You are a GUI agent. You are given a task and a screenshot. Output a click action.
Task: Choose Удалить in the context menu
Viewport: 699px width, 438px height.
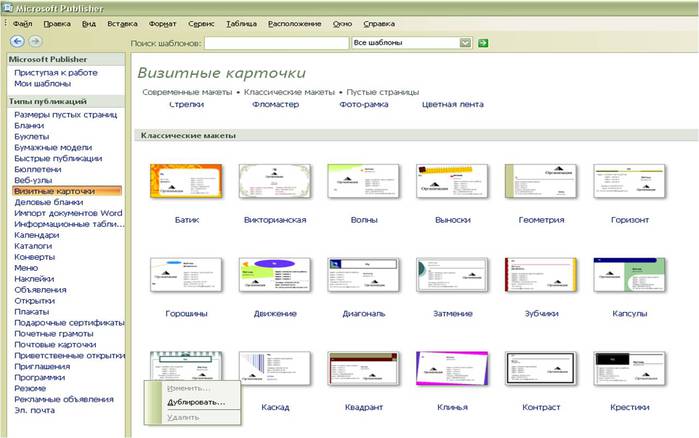pyautogui.click(x=183, y=418)
